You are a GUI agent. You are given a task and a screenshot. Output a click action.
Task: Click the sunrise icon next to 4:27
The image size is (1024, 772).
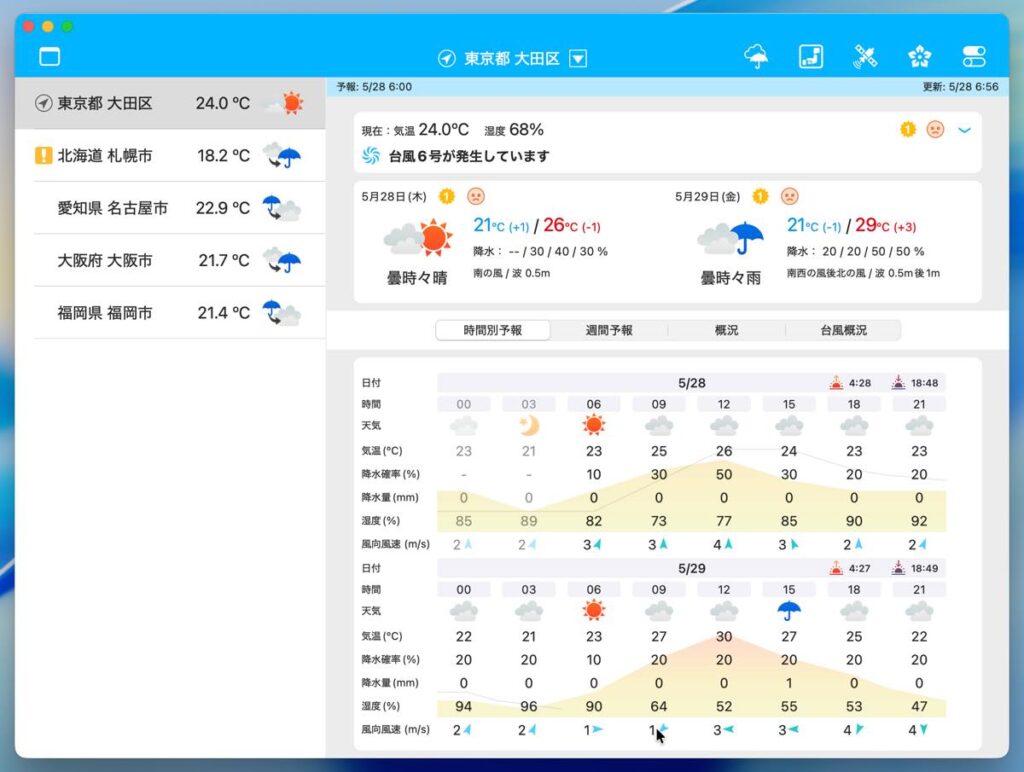coord(836,568)
